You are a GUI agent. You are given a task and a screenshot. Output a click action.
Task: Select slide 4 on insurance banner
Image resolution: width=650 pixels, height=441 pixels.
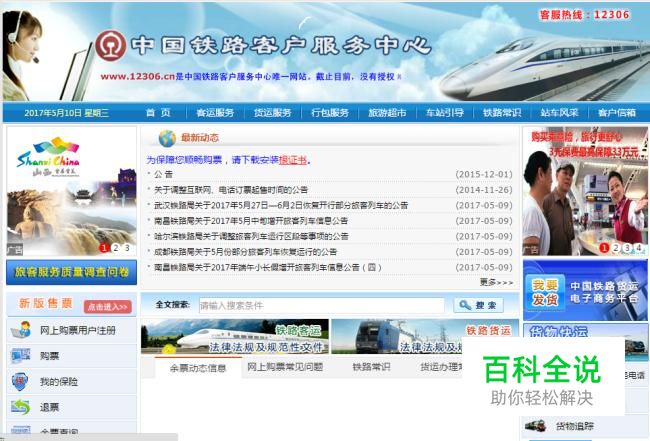[639, 248]
